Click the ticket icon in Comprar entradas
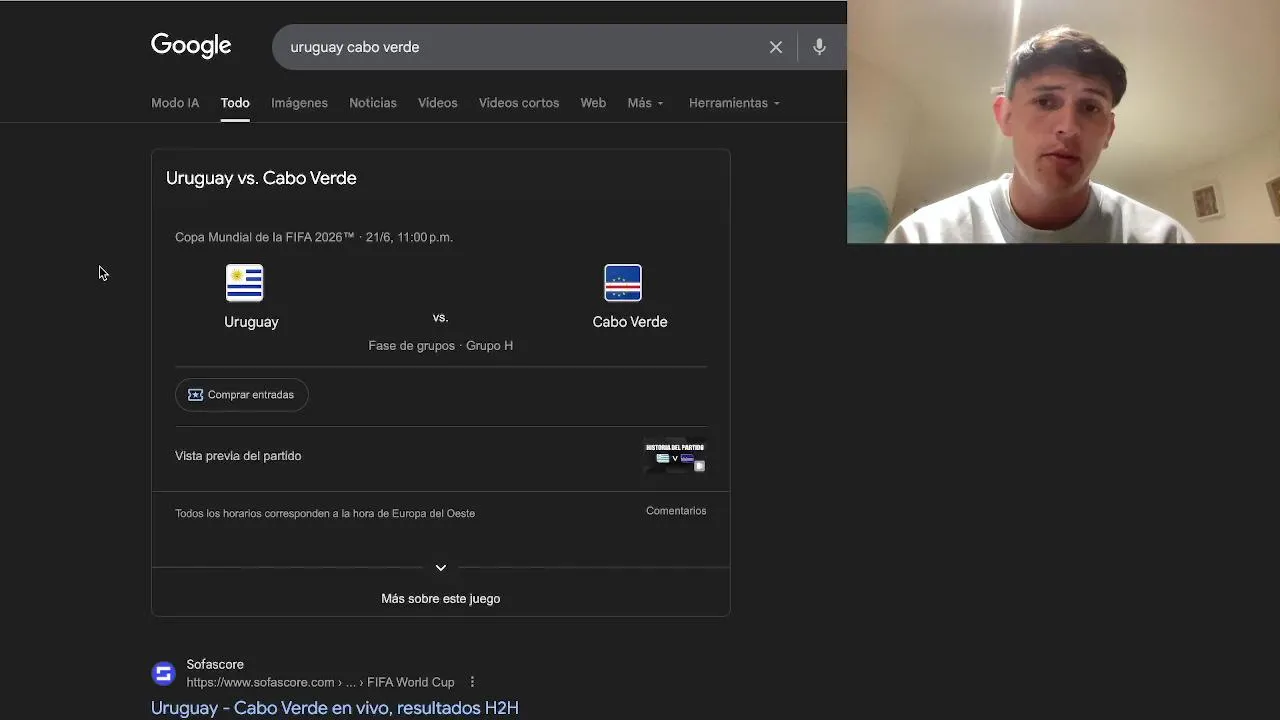1280x720 pixels. pos(195,395)
